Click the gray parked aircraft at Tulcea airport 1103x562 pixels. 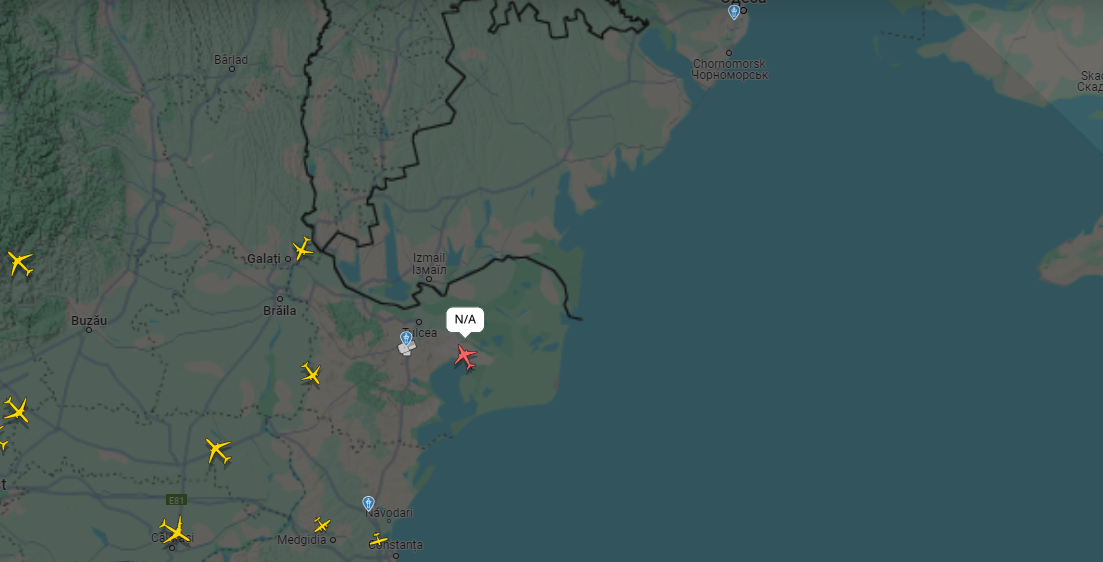point(407,349)
